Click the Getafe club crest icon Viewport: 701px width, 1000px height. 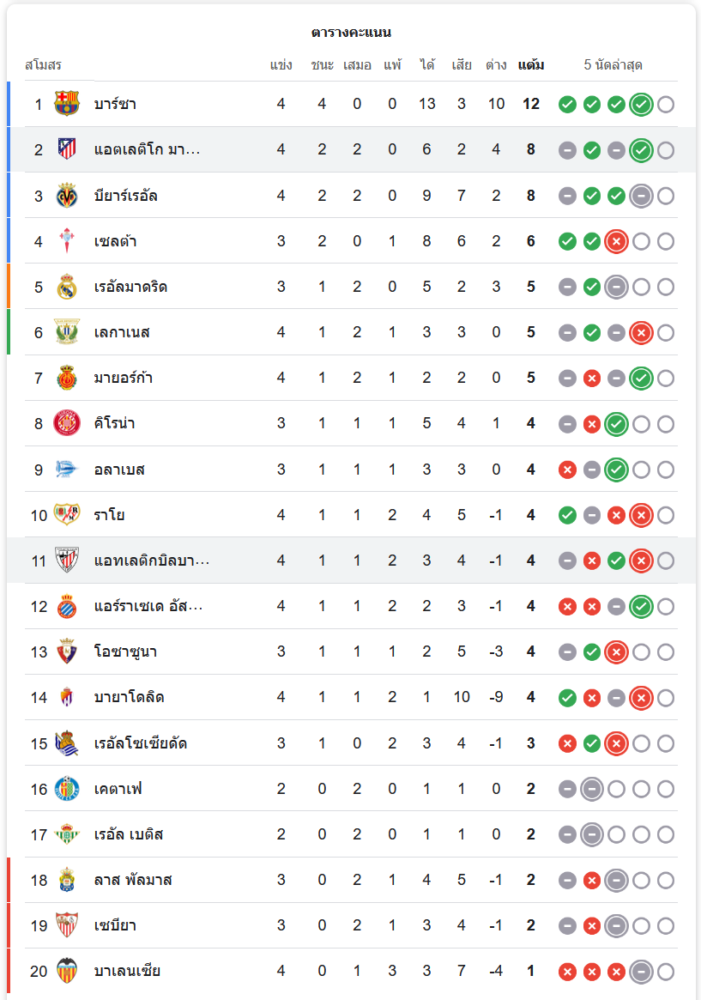coord(67,789)
